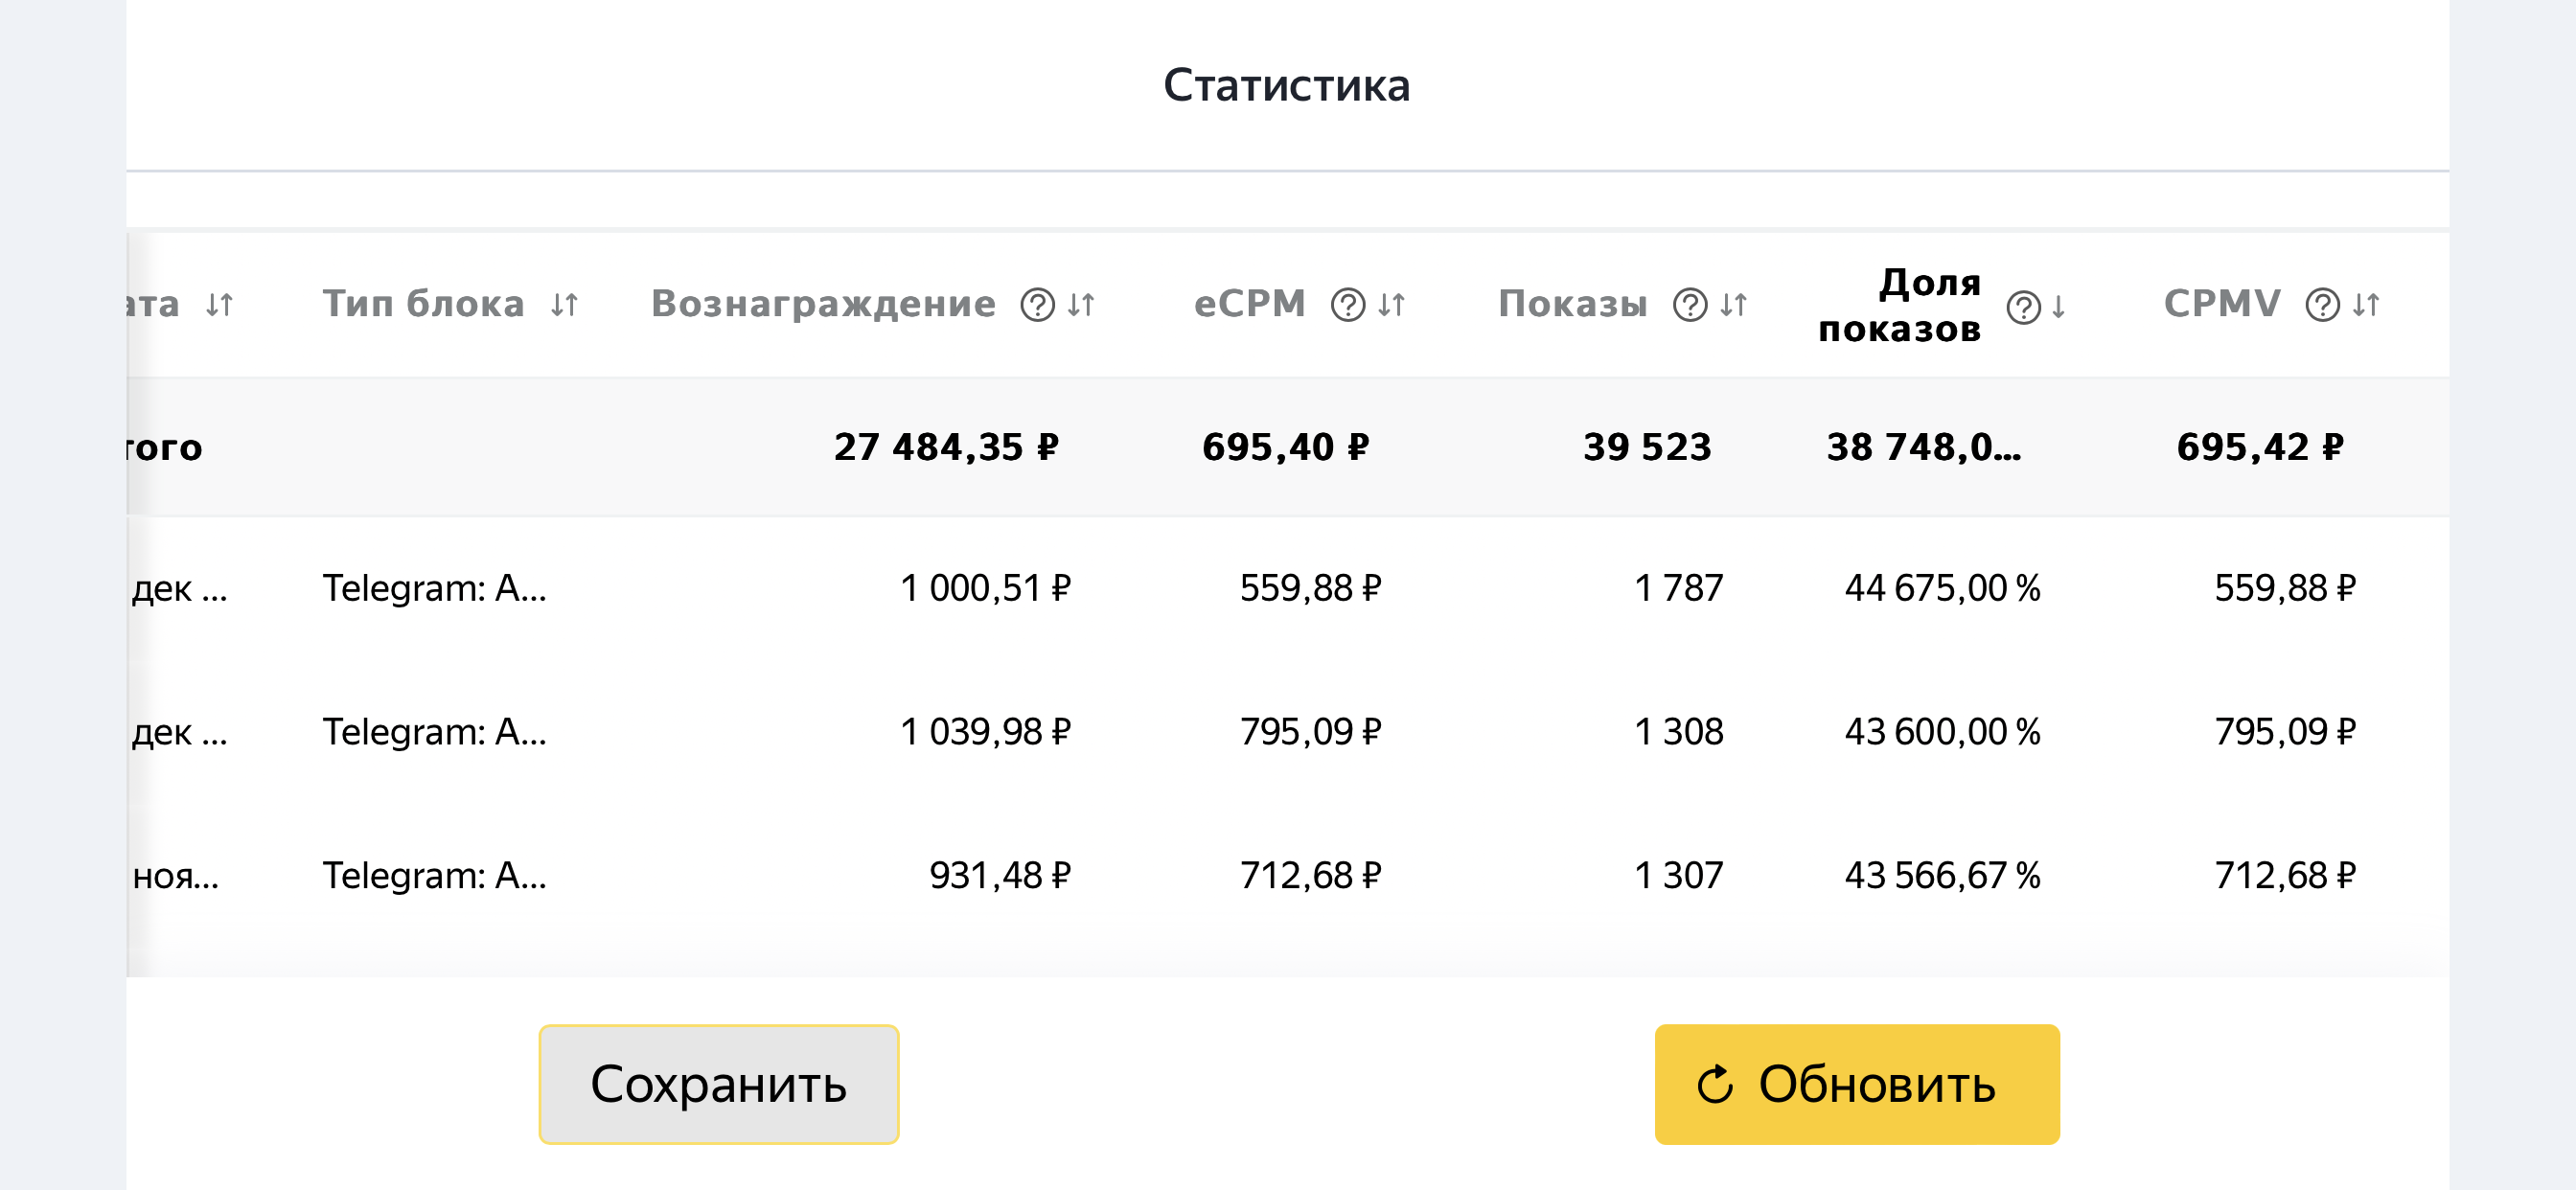Sort table by eCPM arrows
The image size is (2576, 1190).
tap(1391, 305)
